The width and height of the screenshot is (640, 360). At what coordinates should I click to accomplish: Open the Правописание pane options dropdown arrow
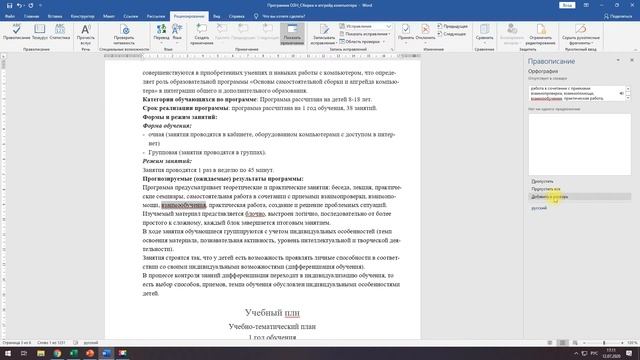(x=618, y=60)
